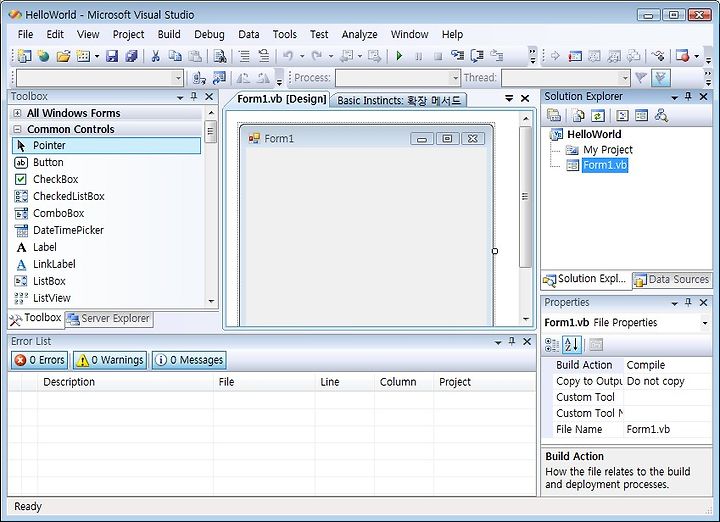Select the CheckBox control in Toolbox
720x522 pixels.
(106, 180)
